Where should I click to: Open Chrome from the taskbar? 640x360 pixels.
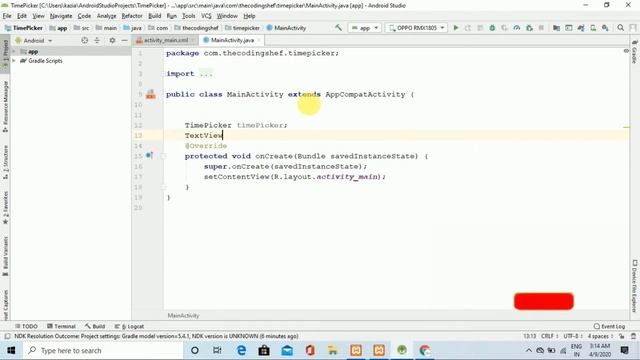pyautogui.click(x=424, y=350)
